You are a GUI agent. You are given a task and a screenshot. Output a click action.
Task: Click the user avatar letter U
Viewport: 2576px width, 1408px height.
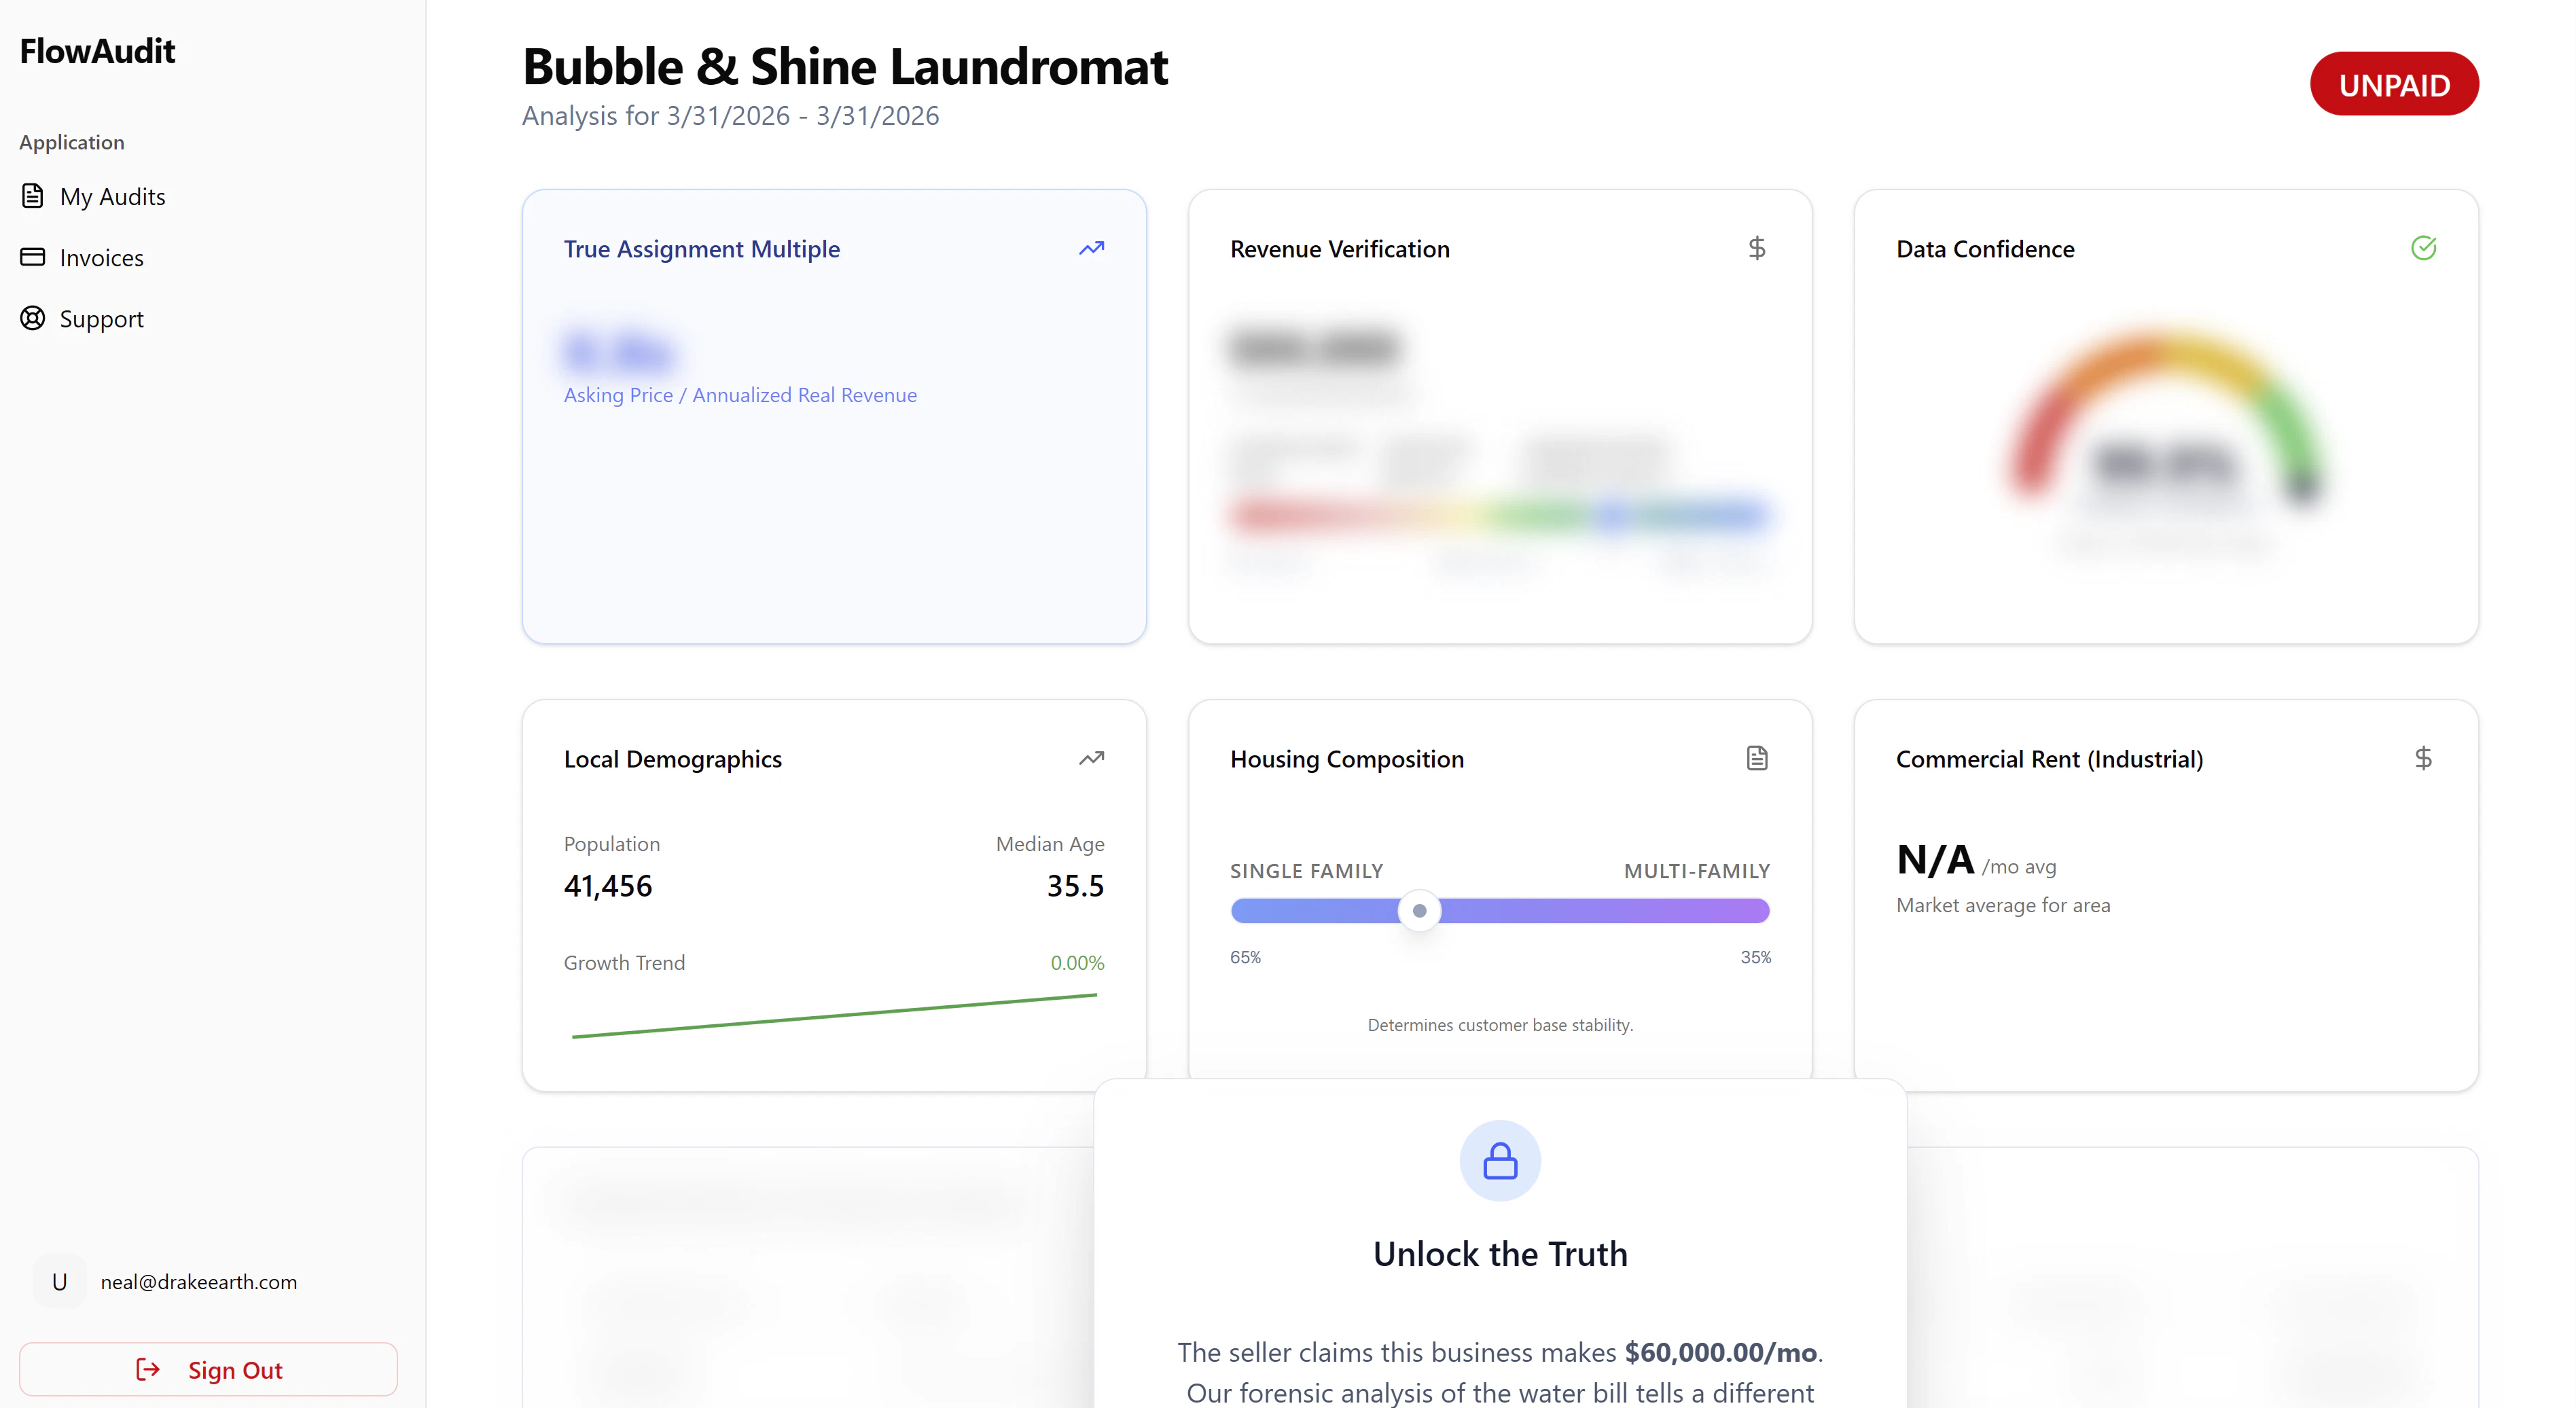pyautogui.click(x=59, y=1281)
